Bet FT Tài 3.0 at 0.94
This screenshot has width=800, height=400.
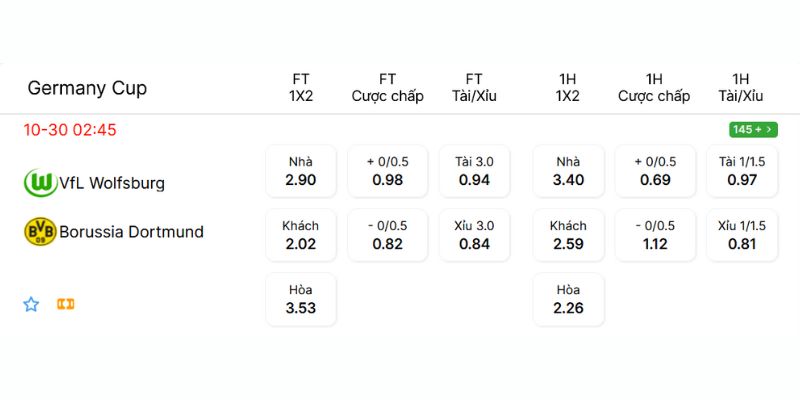click(474, 171)
